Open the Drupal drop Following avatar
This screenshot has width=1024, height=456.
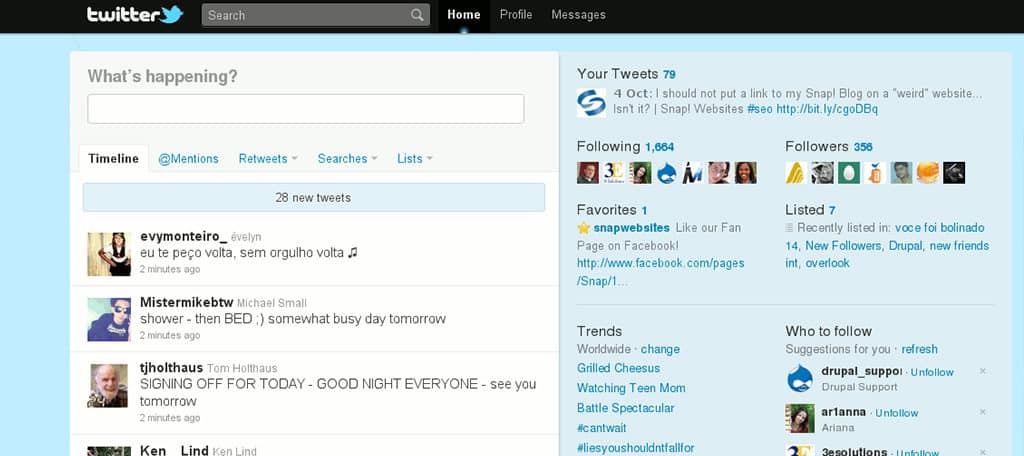point(667,172)
